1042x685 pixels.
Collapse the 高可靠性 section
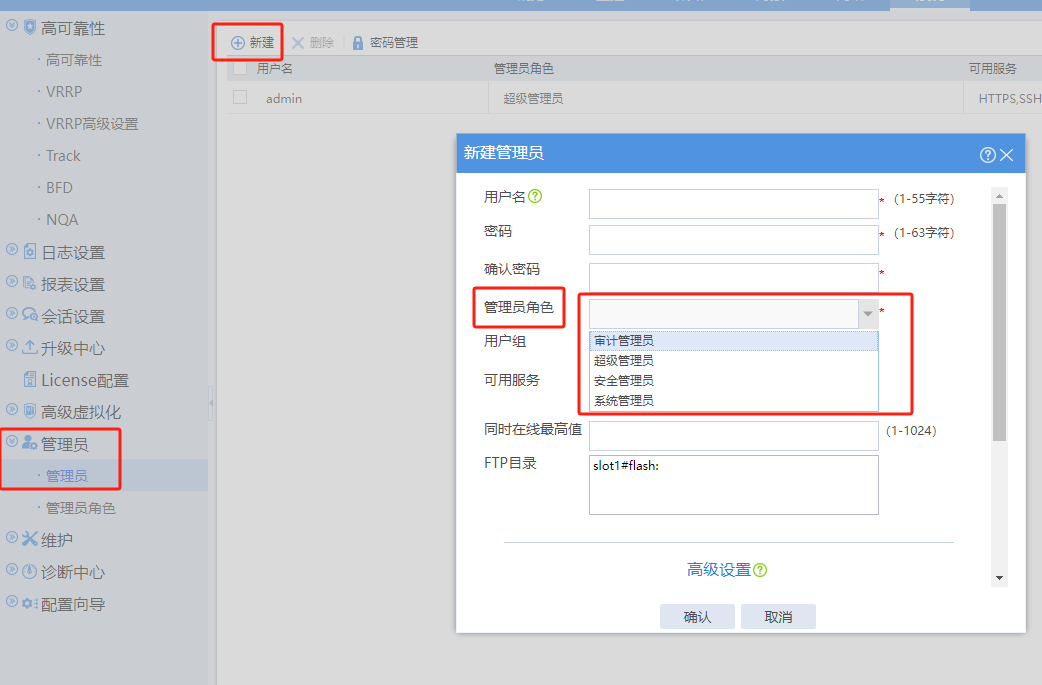coord(12,26)
